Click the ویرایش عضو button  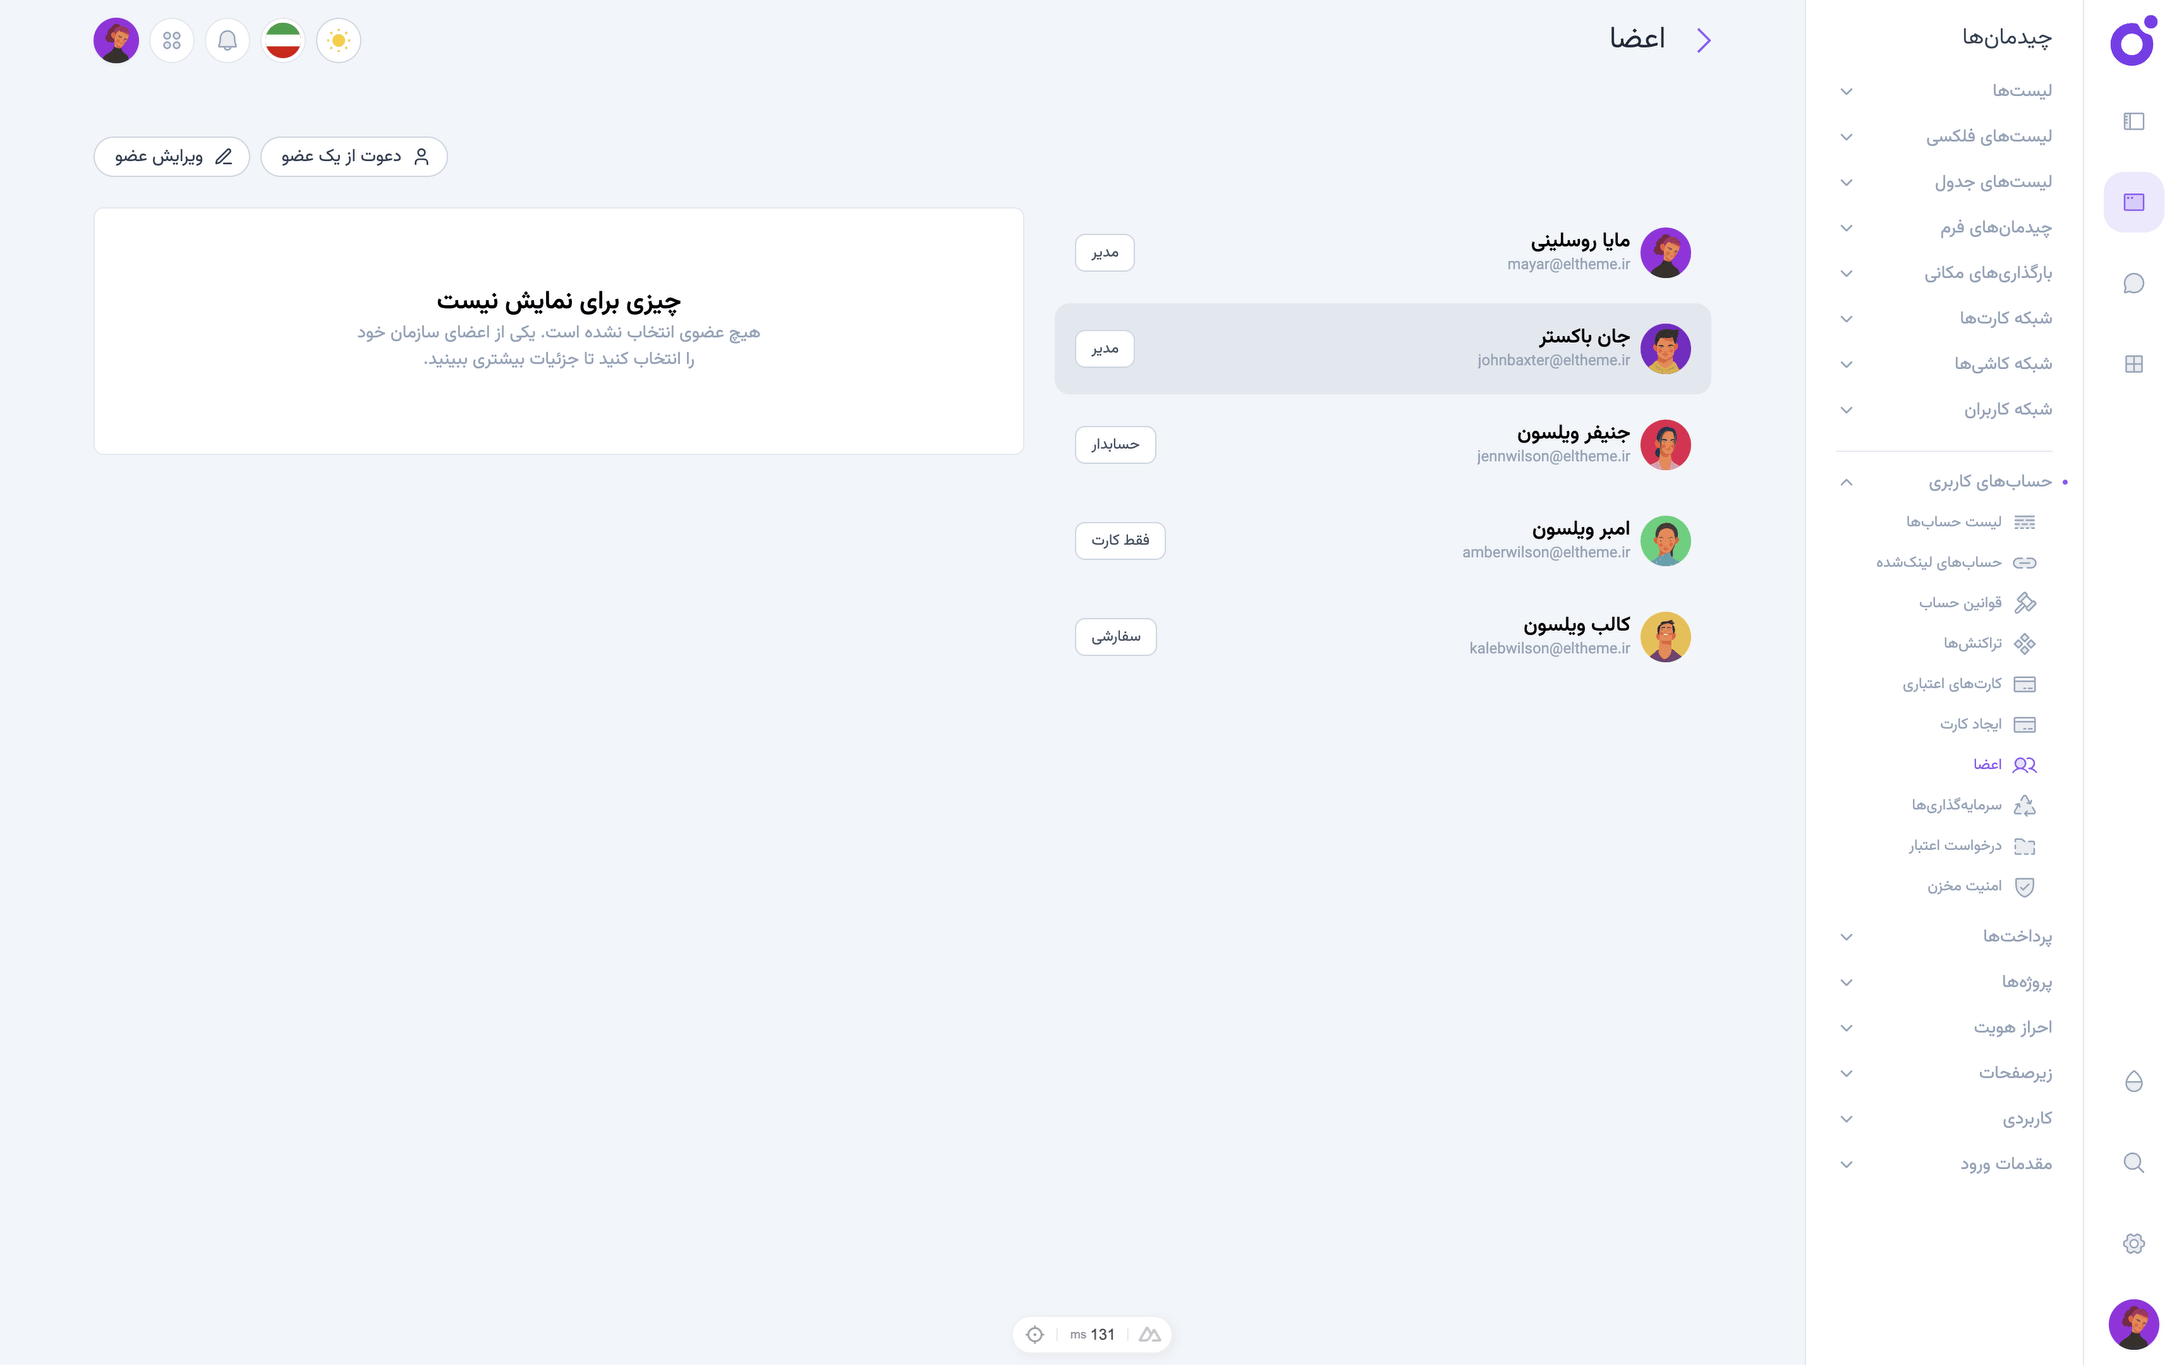(171, 156)
